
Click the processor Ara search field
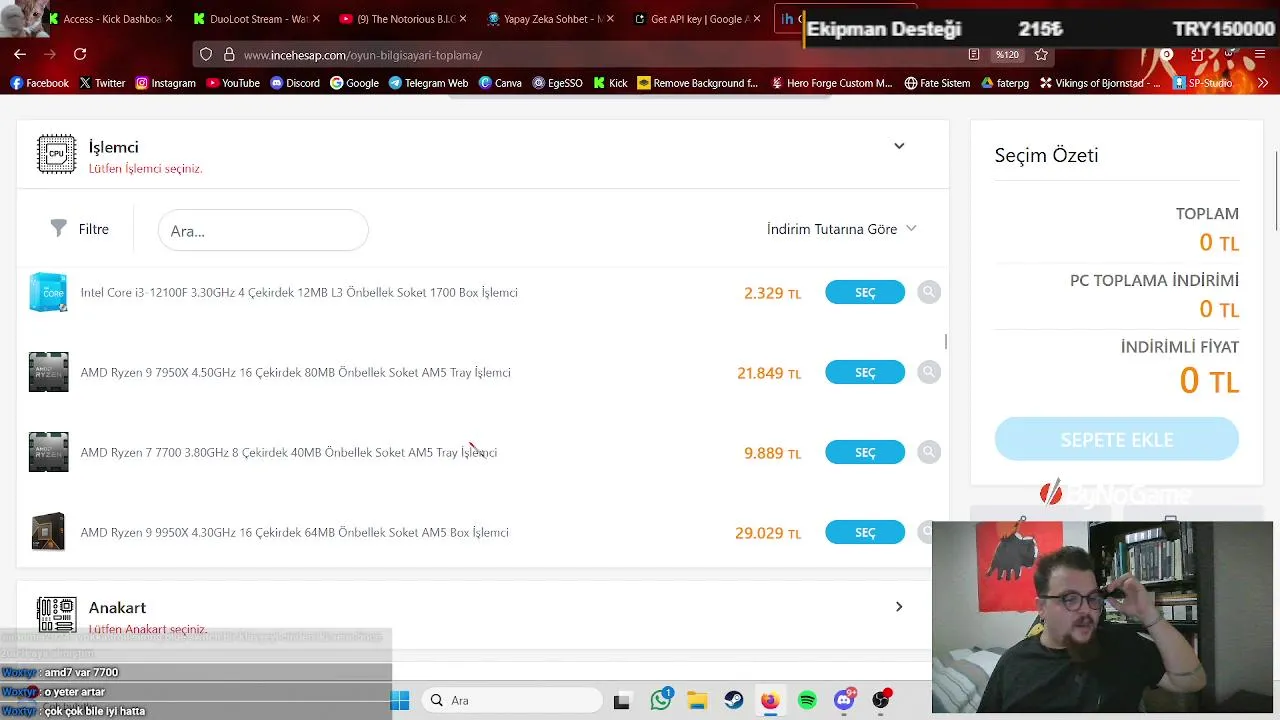[263, 230]
